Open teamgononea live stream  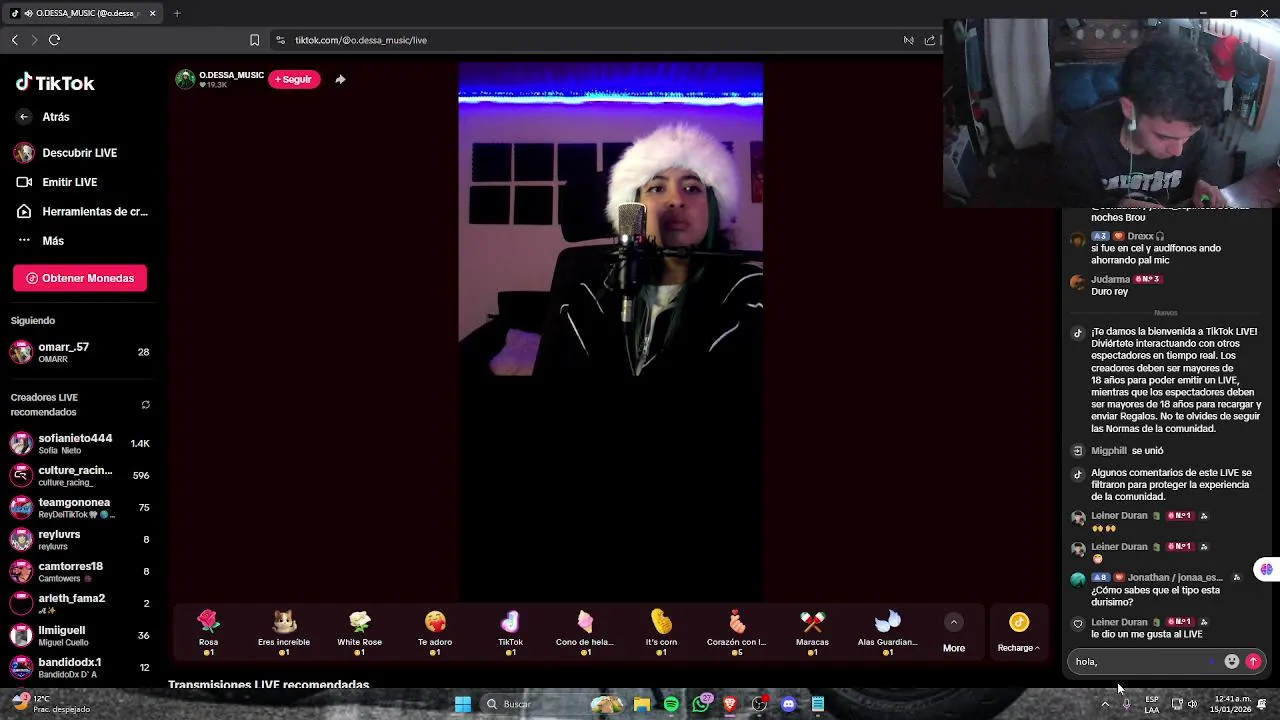[x=80, y=507]
